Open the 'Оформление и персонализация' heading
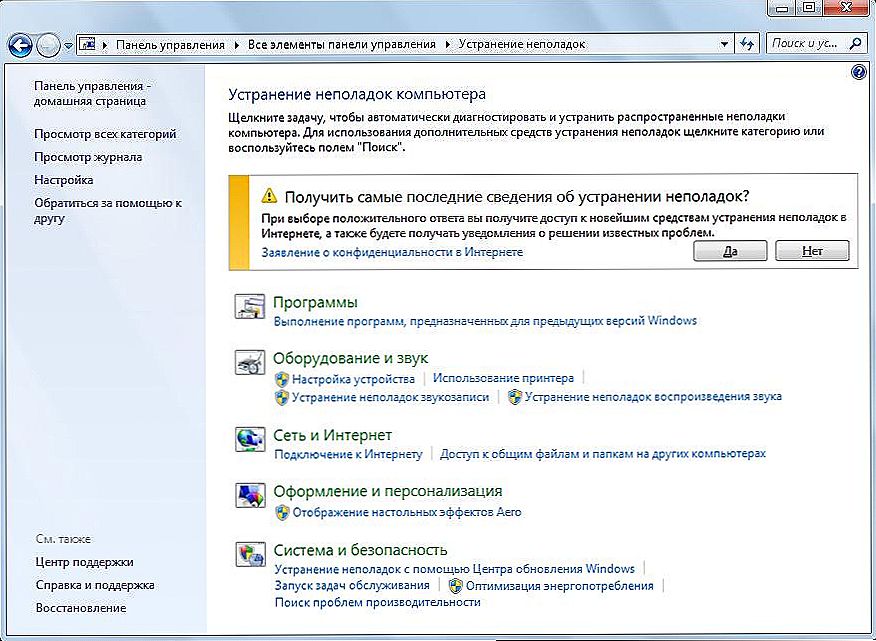Viewport: 876px width, 641px height. pos(388,491)
